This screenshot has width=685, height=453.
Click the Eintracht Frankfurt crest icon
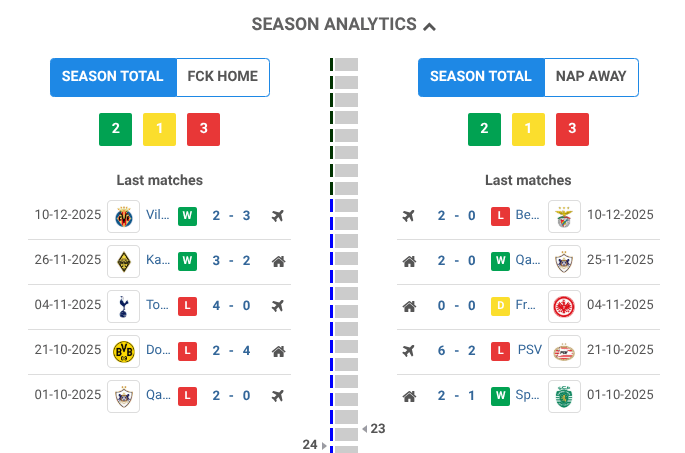pos(564,306)
